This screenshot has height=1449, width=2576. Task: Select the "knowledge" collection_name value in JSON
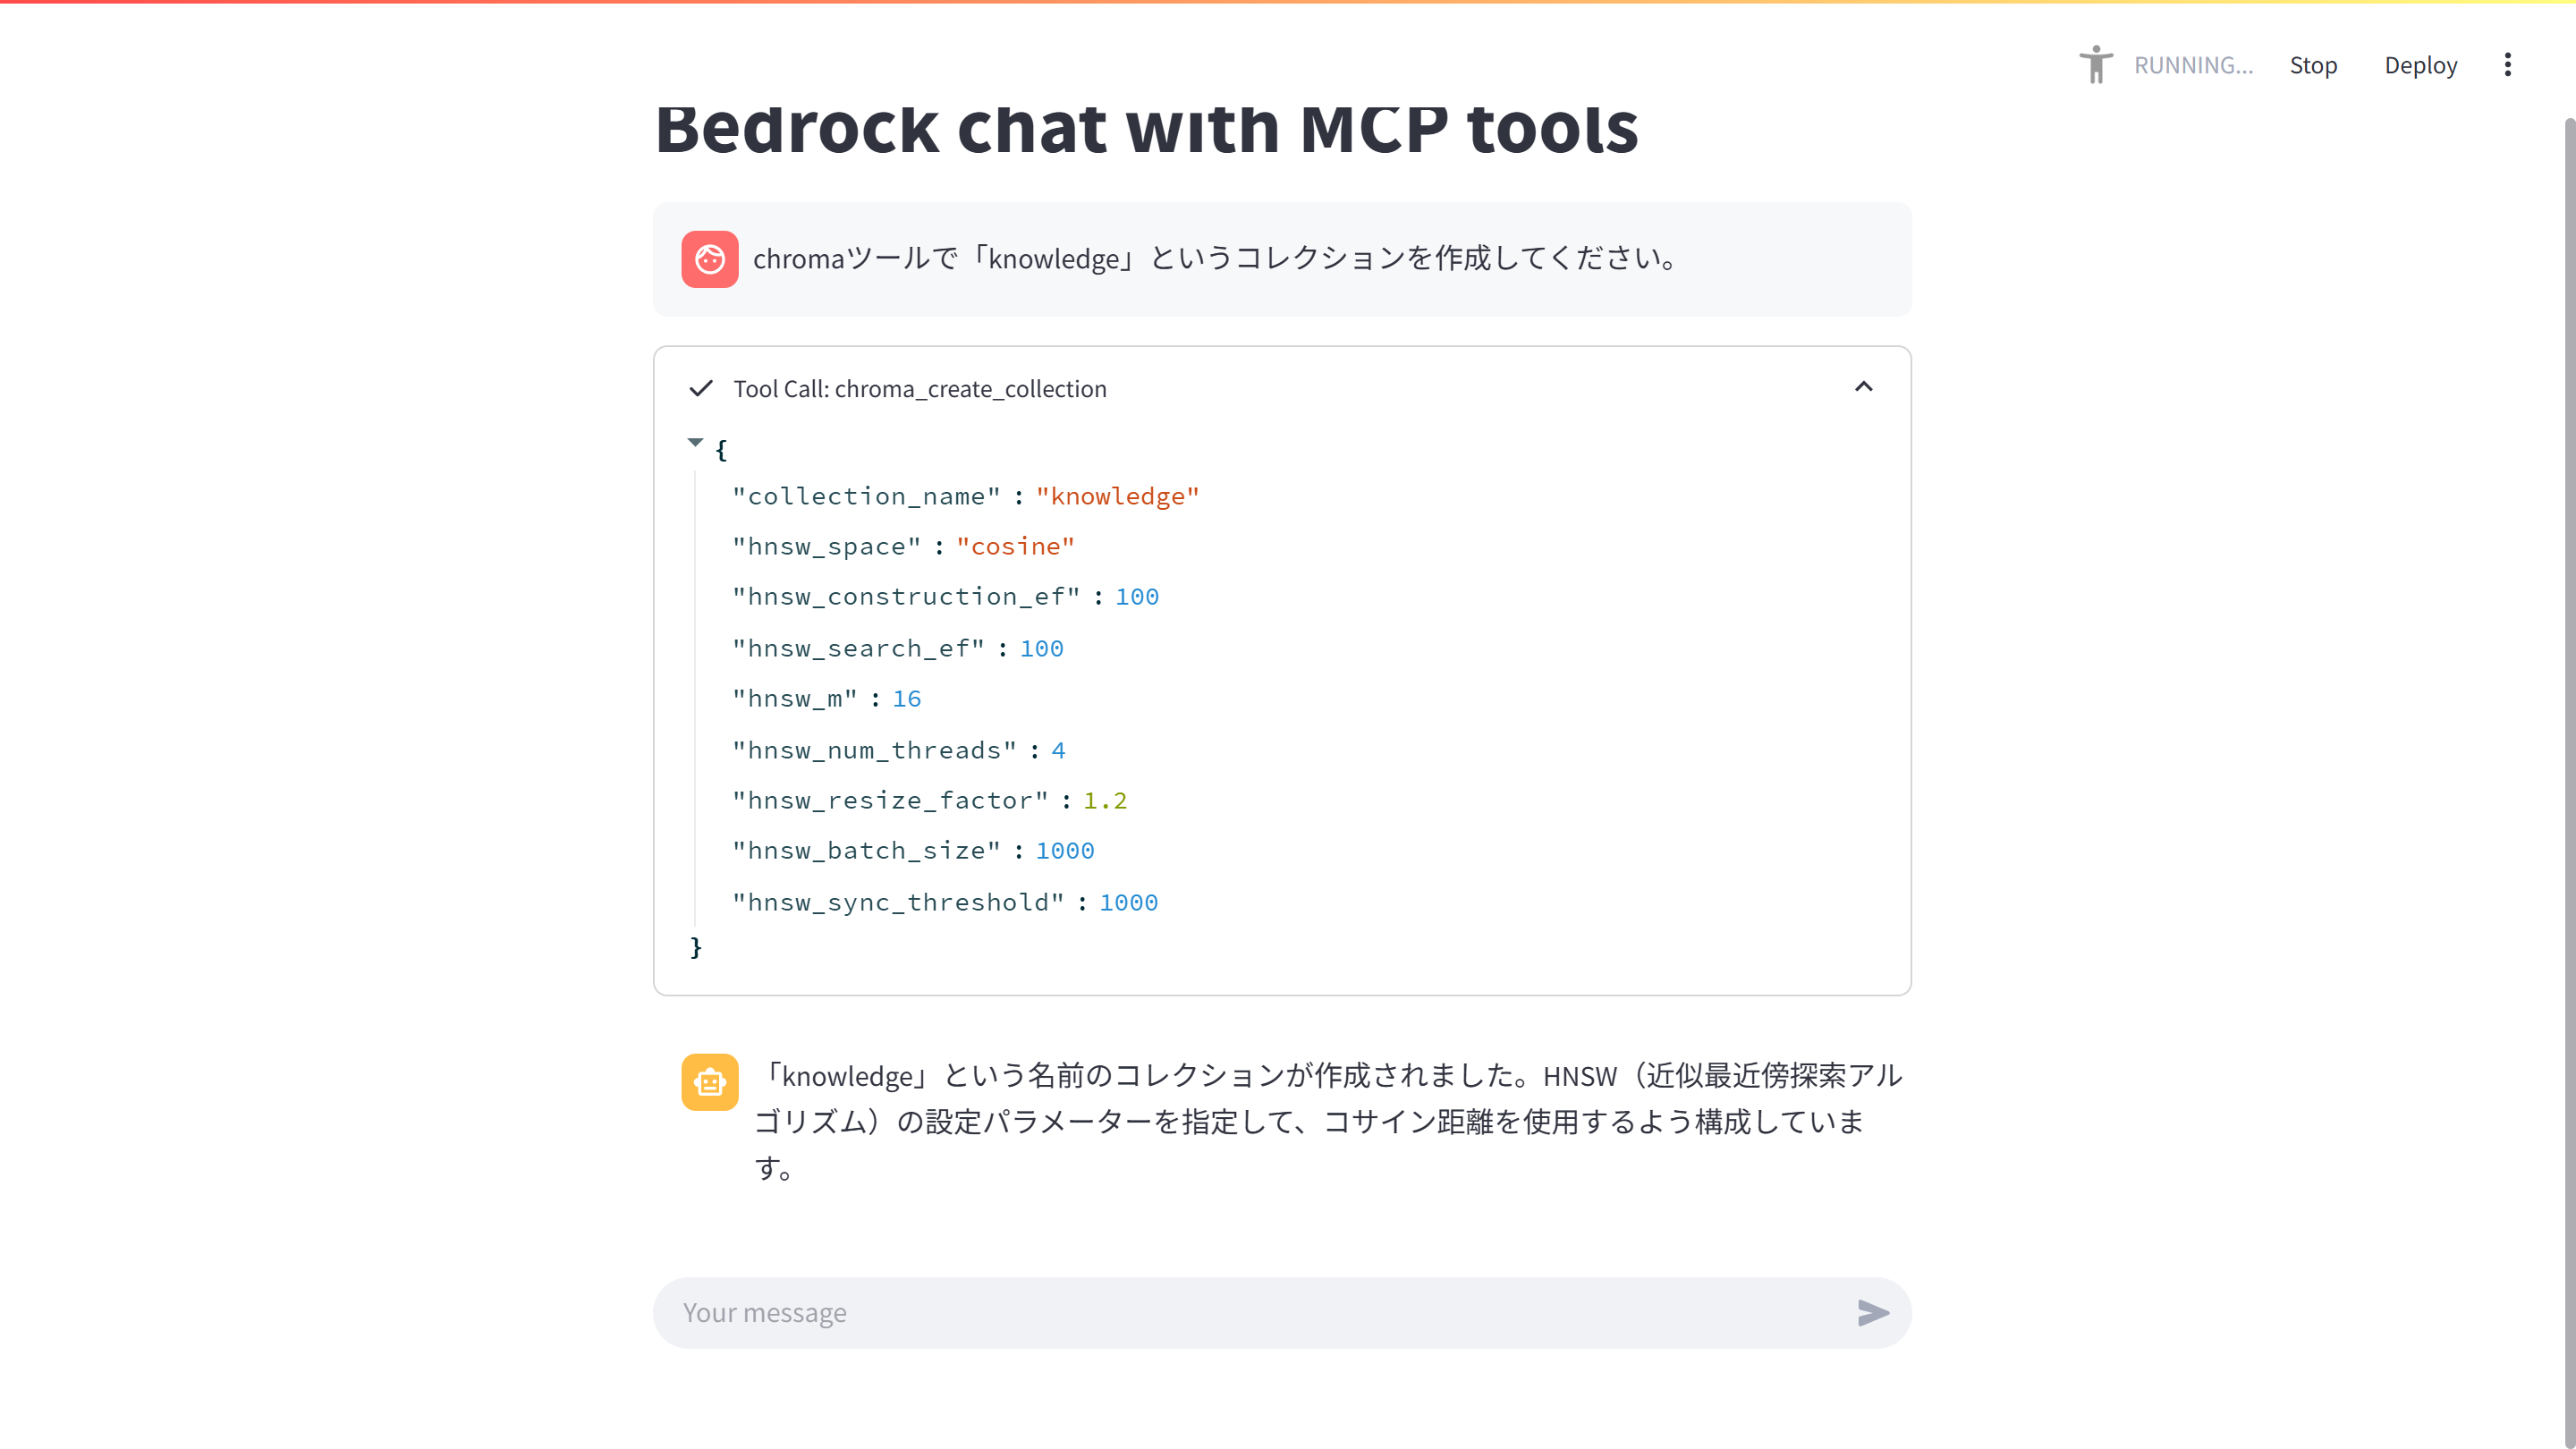(1117, 496)
